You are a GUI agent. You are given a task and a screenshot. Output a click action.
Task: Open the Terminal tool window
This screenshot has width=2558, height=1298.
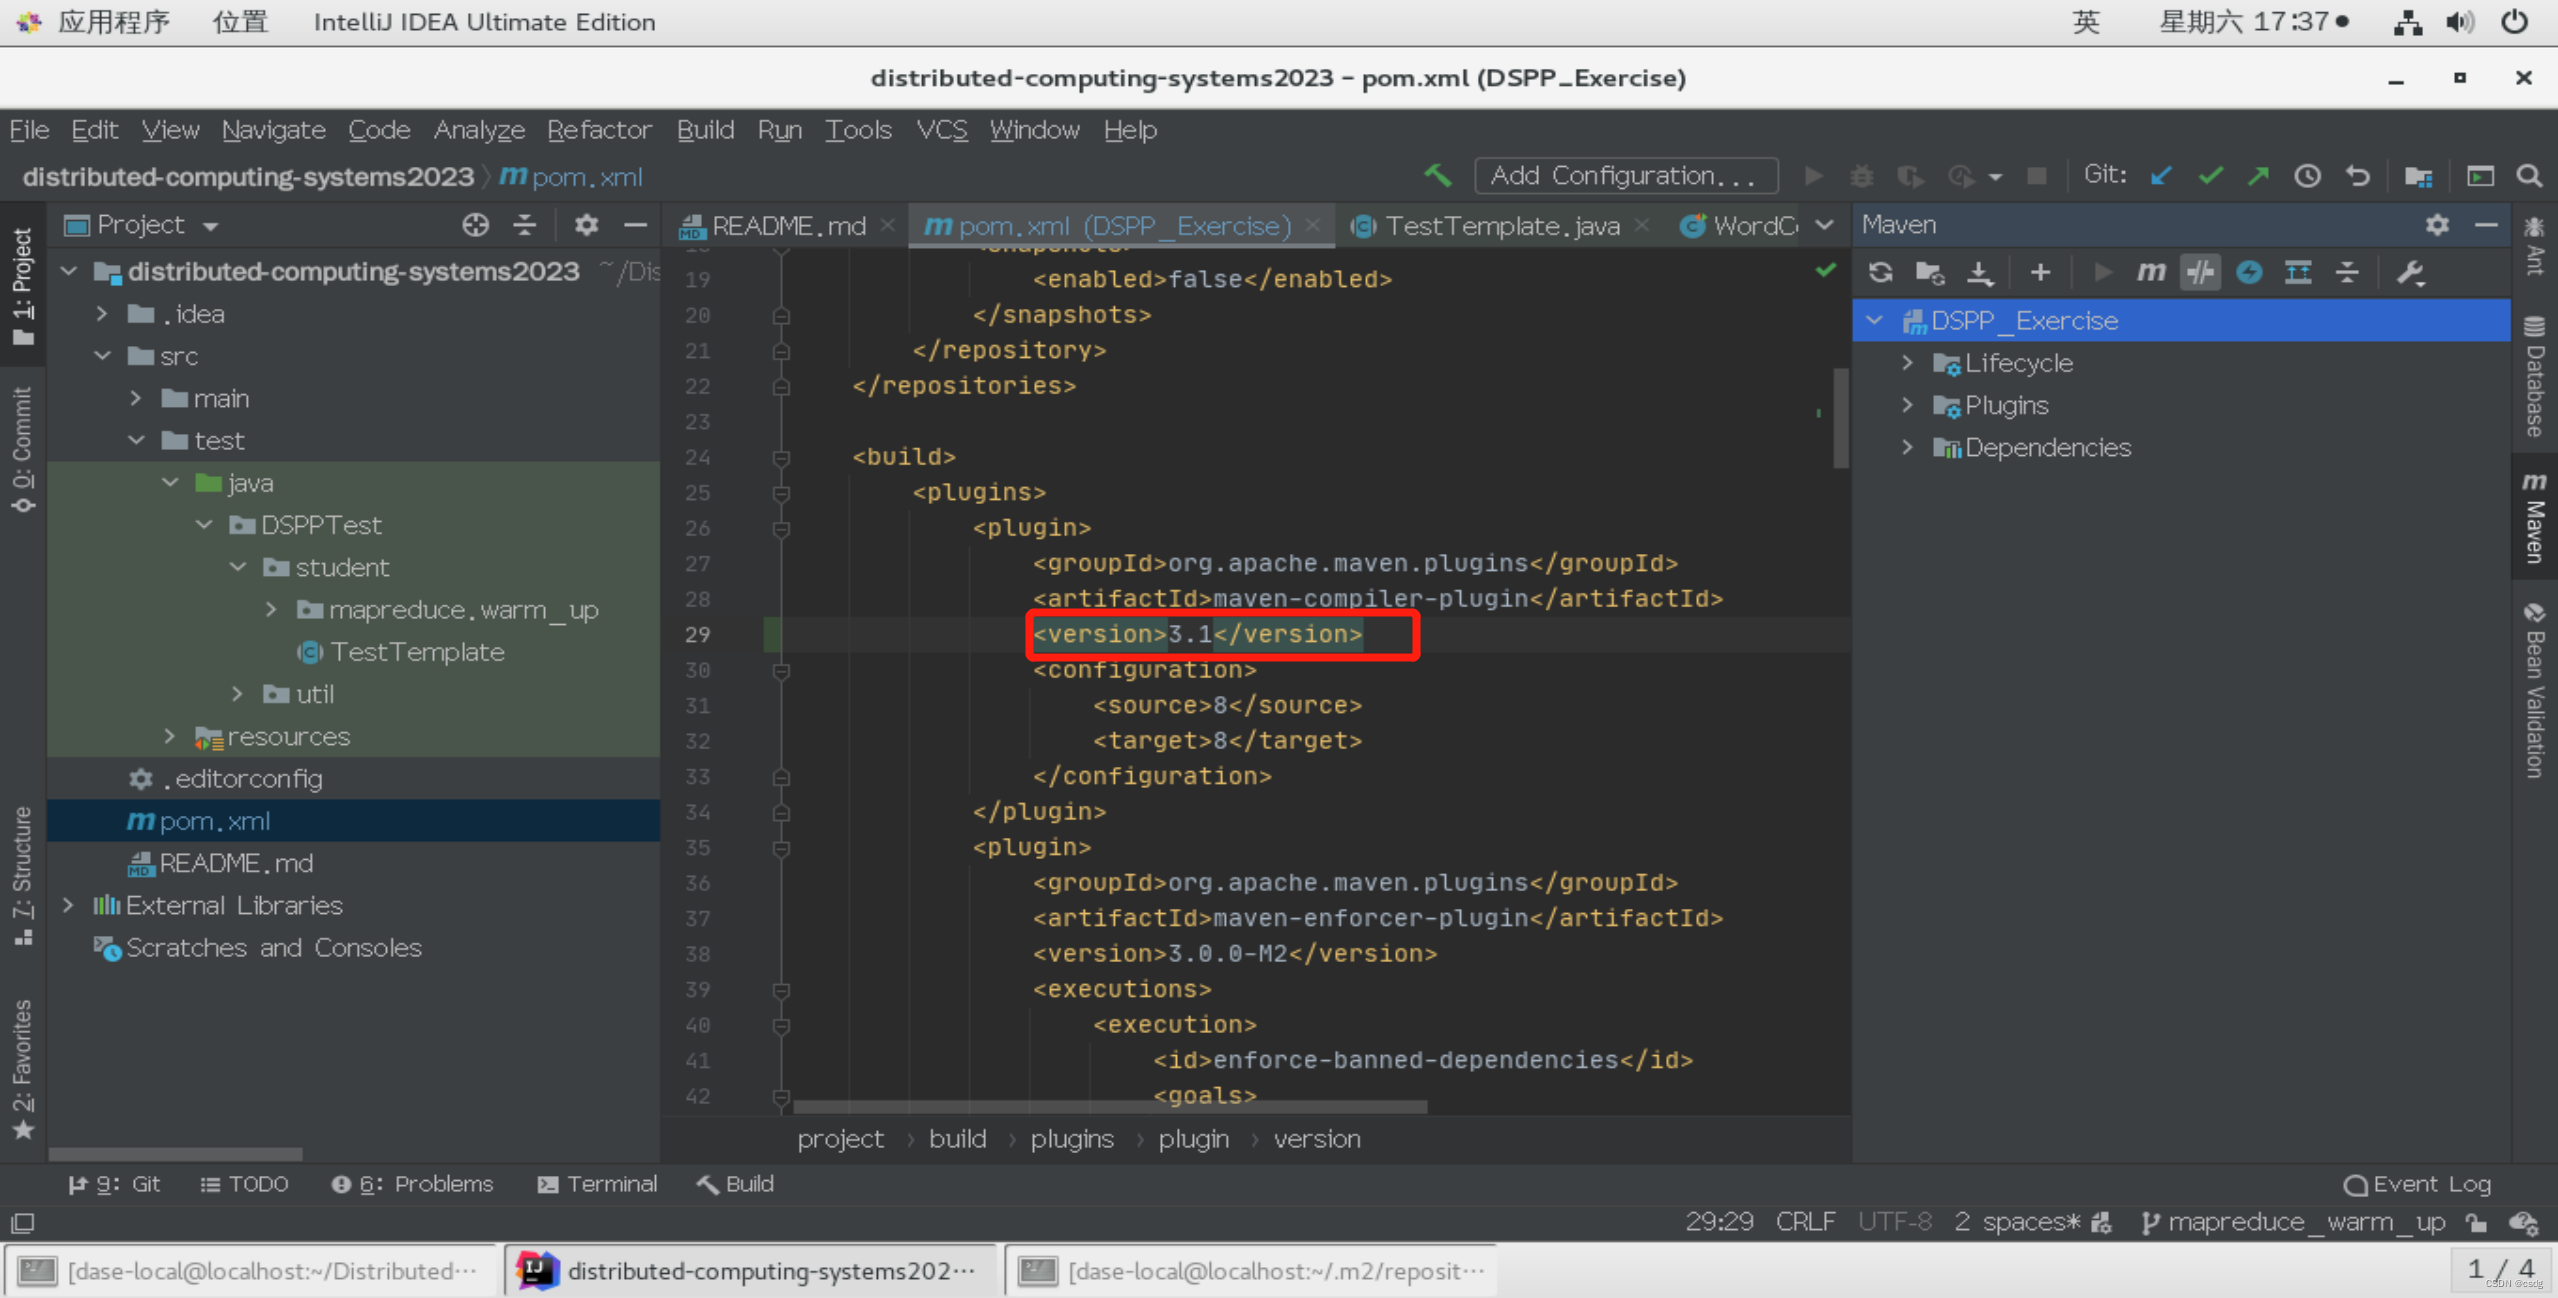(x=598, y=1184)
